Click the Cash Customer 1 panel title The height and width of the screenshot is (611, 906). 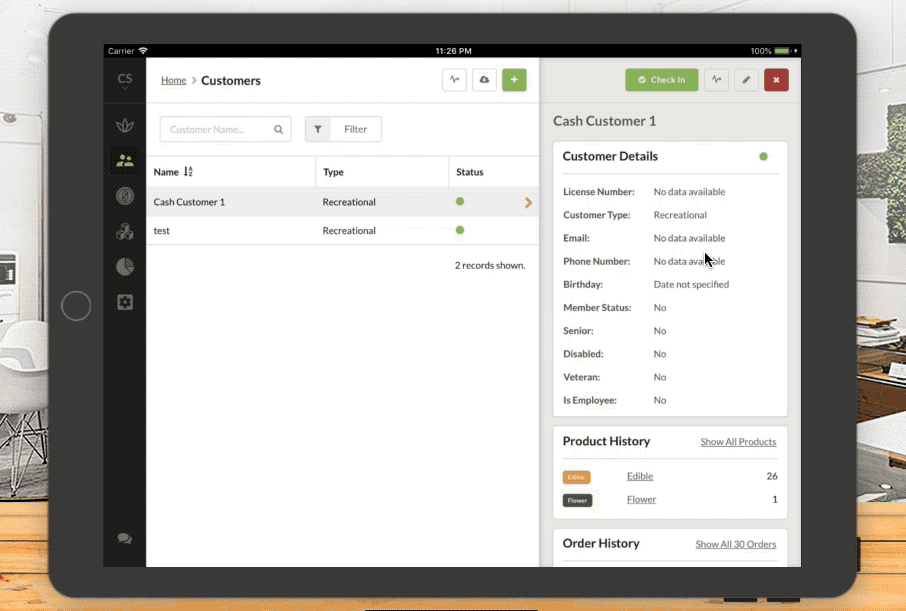point(604,121)
